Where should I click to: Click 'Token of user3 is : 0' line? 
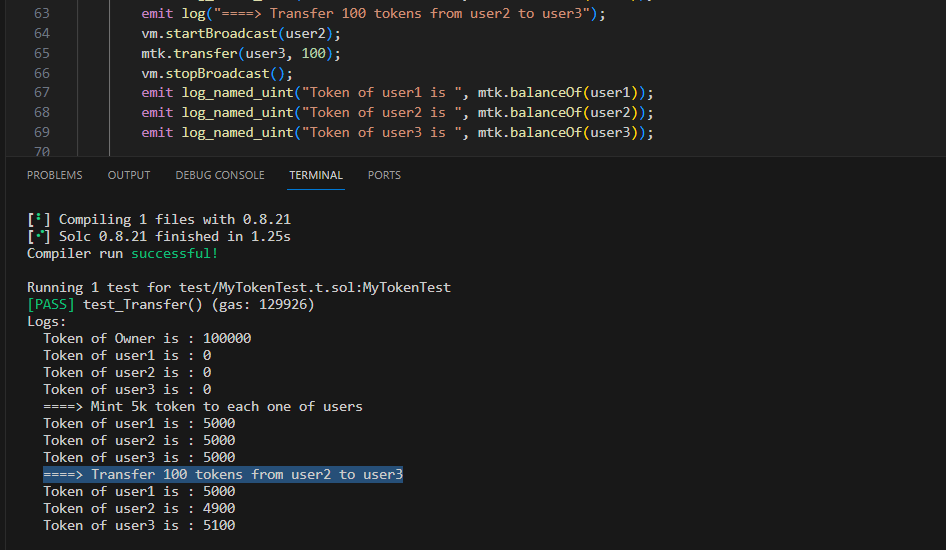[127, 389]
